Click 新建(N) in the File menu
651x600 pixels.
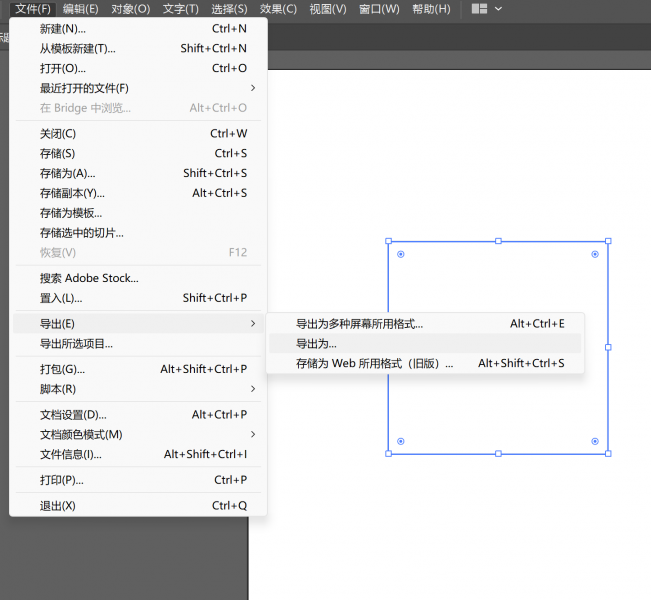tap(62, 28)
